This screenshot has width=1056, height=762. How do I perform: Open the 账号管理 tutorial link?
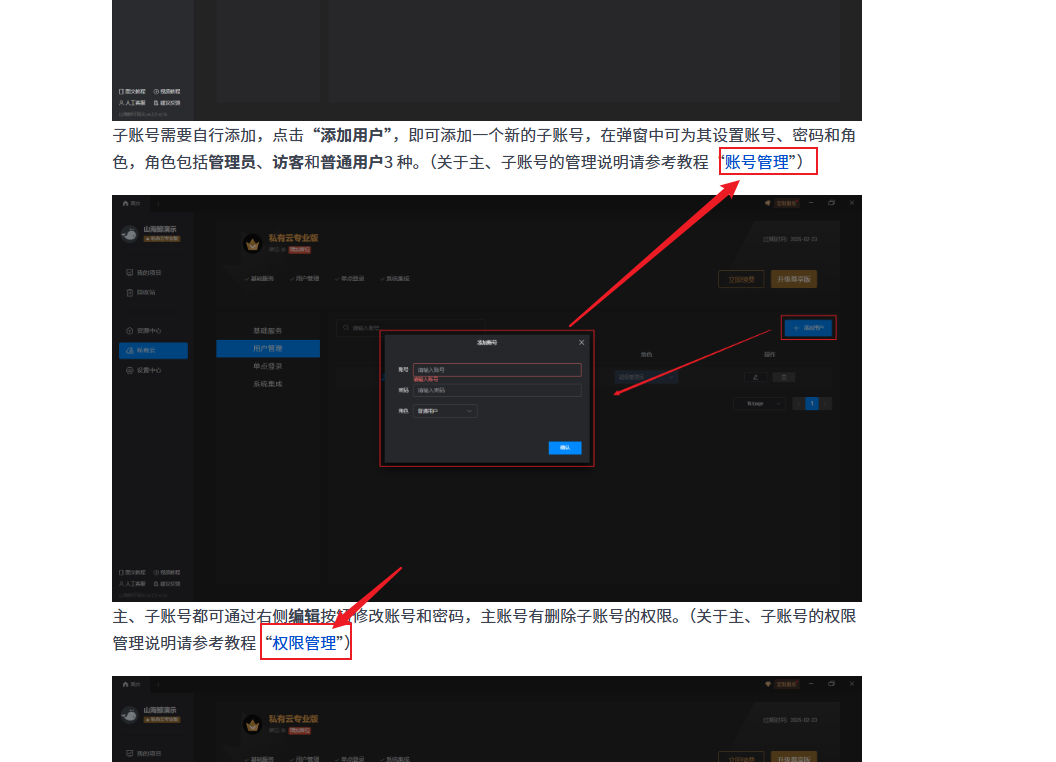(756, 162)
